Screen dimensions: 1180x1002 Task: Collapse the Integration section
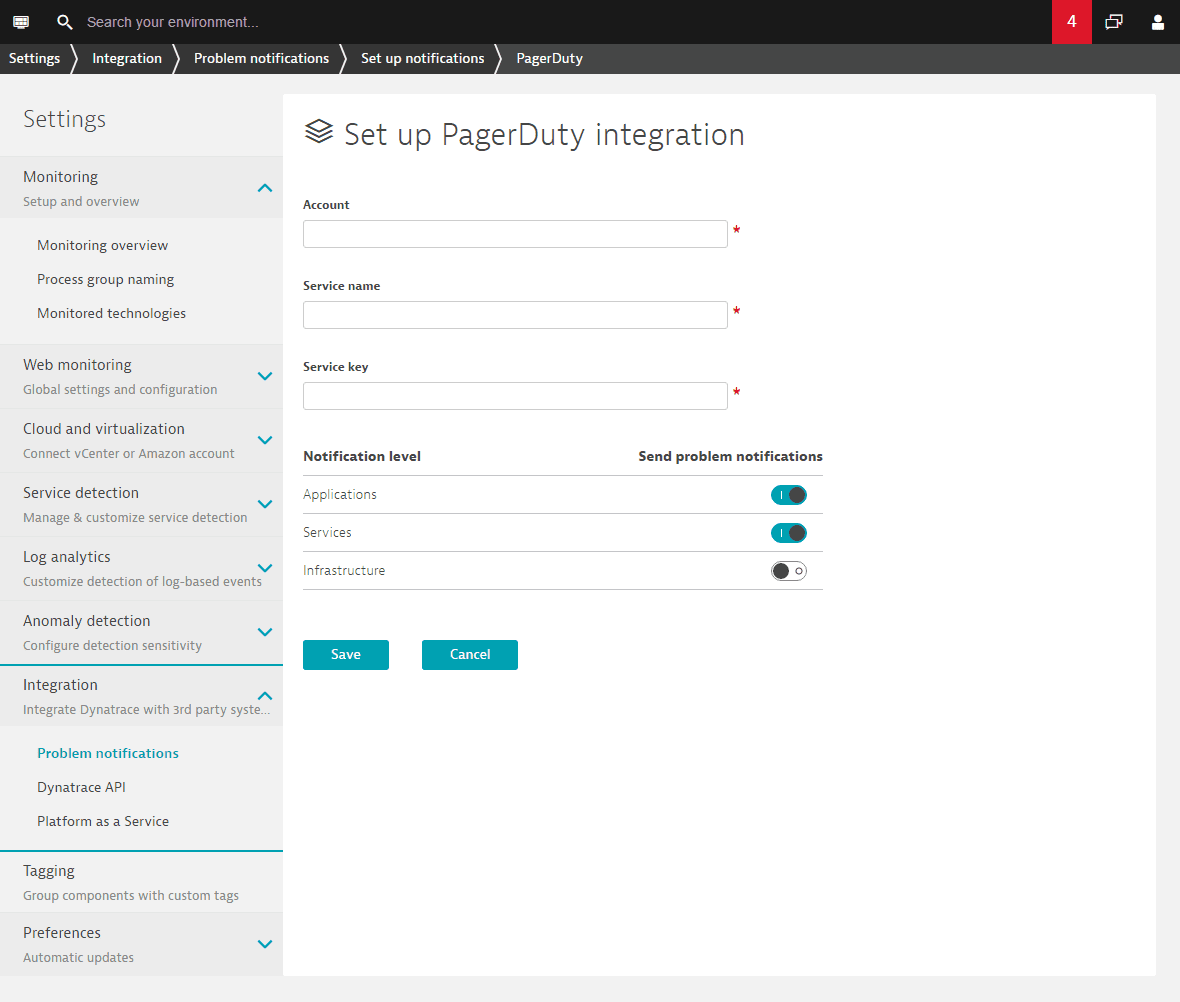point(265,696)
